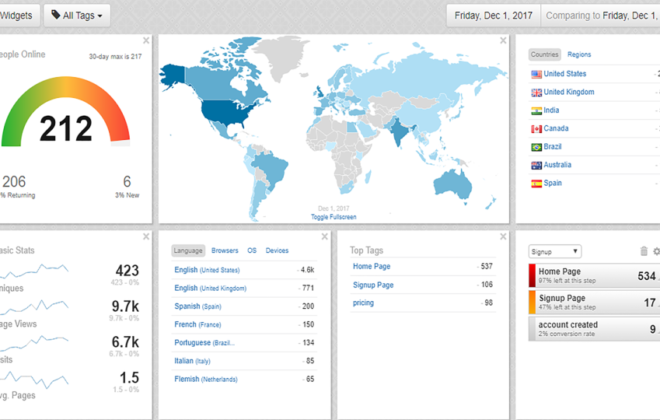660x420 pixels.
Task: Open Canada country link
Action: (556, 128)
